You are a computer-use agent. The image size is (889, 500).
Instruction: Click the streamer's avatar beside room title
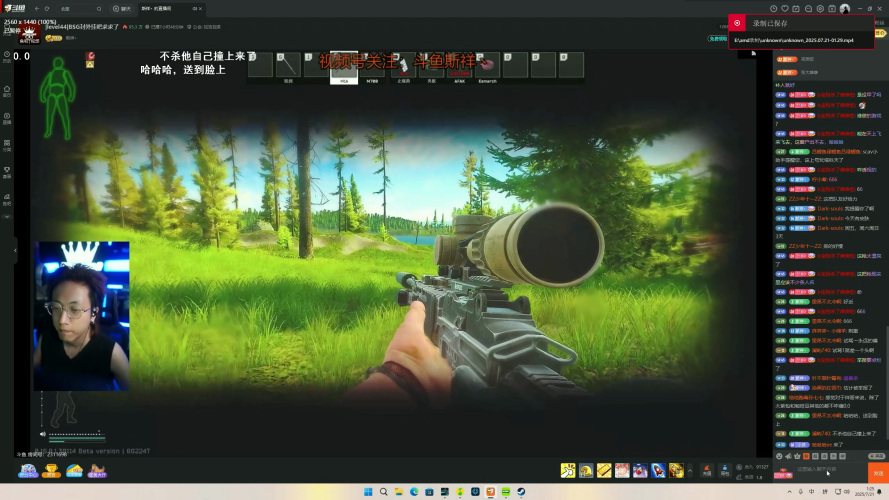[x=29, y=35]
